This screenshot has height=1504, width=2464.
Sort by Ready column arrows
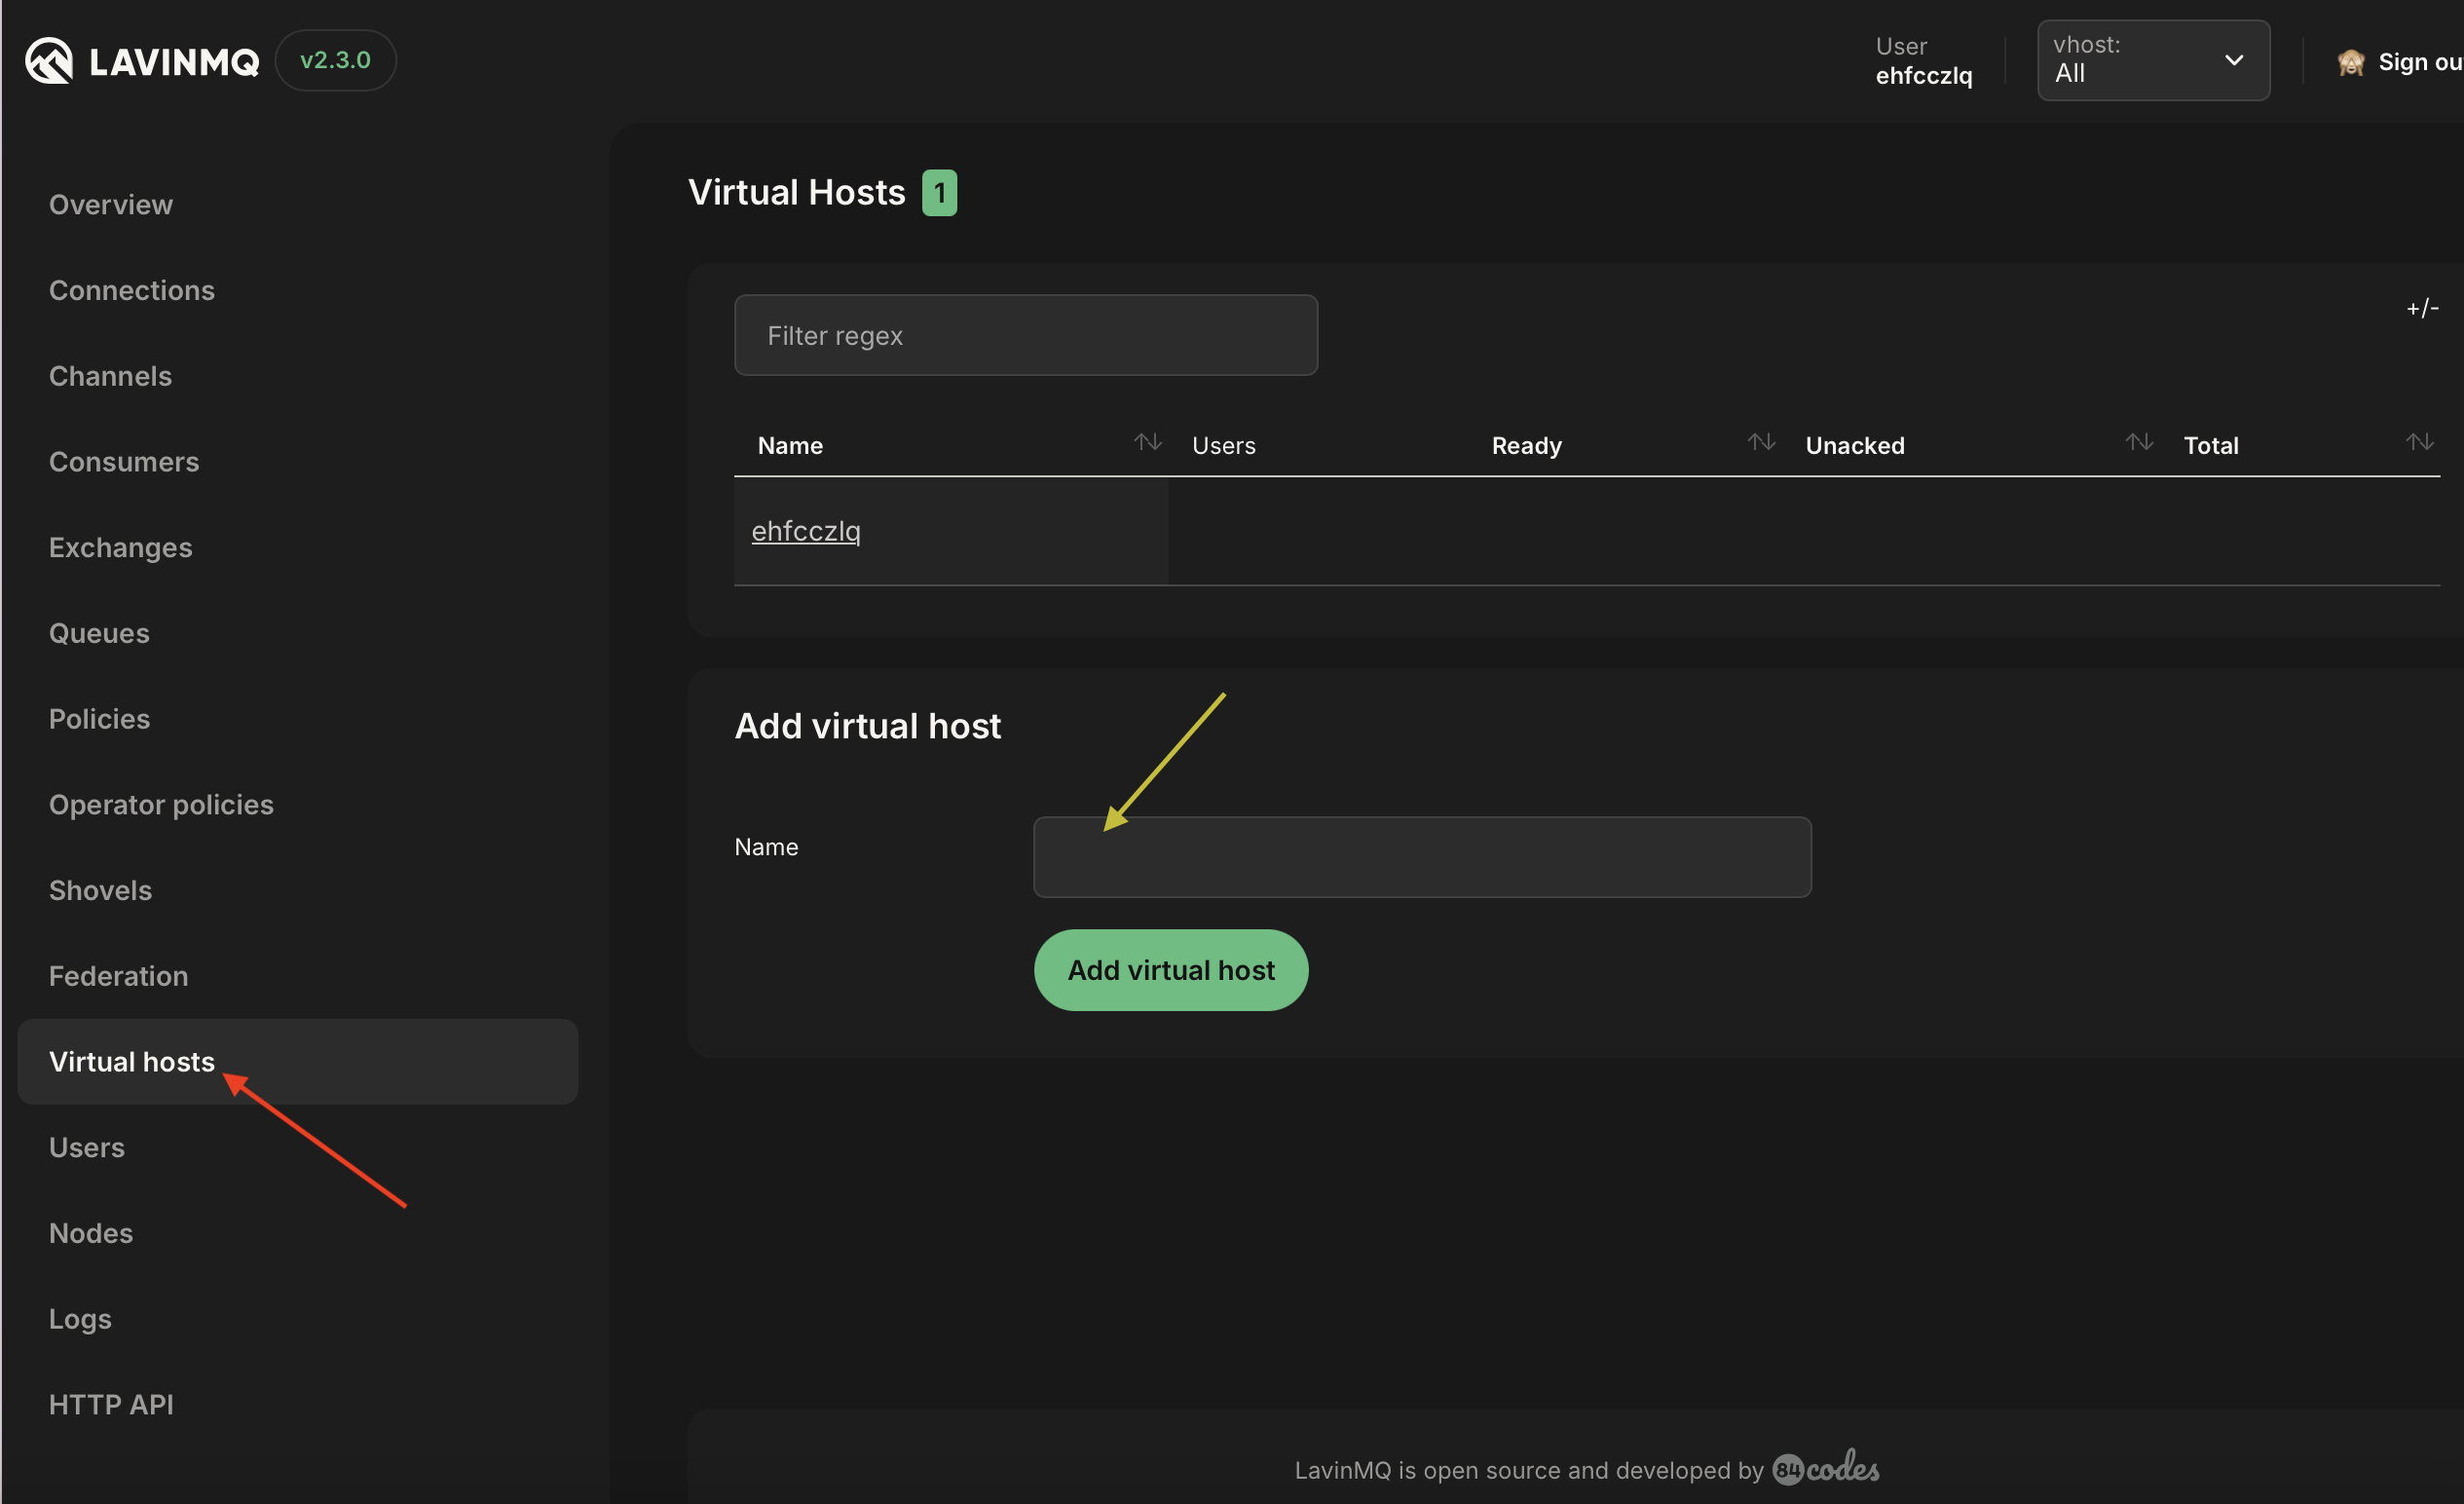[1761, 442]
